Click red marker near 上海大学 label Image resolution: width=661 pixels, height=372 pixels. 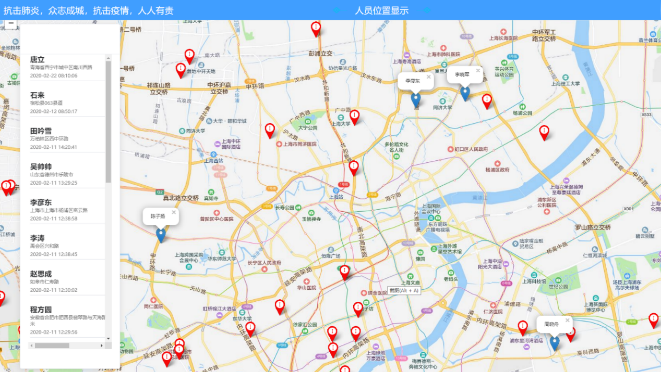(355, 118)
